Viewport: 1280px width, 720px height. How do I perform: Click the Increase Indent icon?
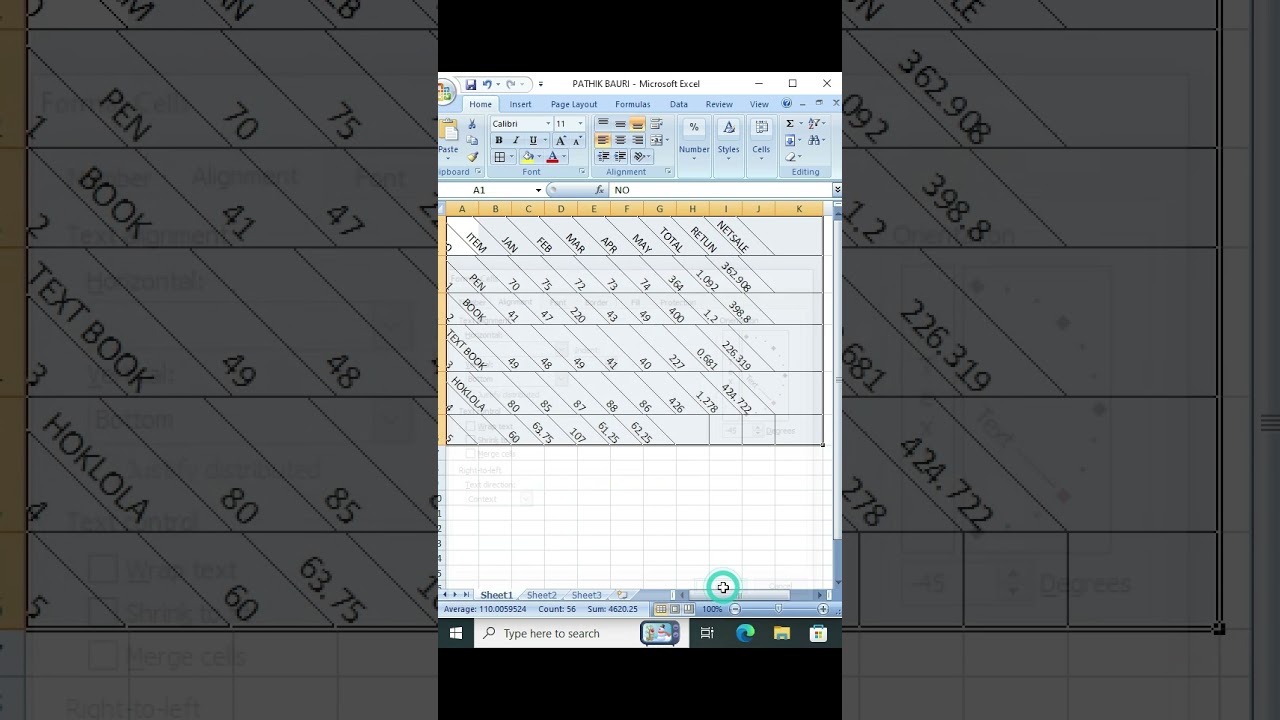tap(620, 157)
